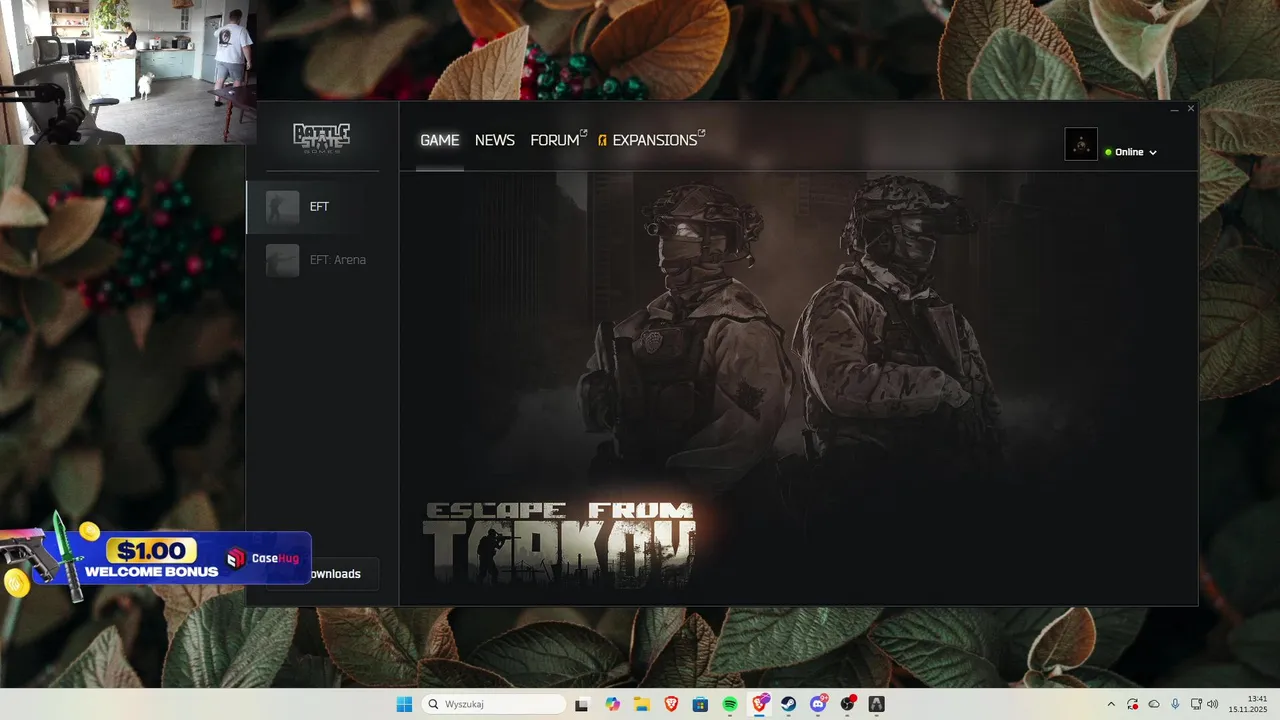The image size is (1280, 720).
Task: Open Spotify from the taskbar
Action: [x=730, y=704]
